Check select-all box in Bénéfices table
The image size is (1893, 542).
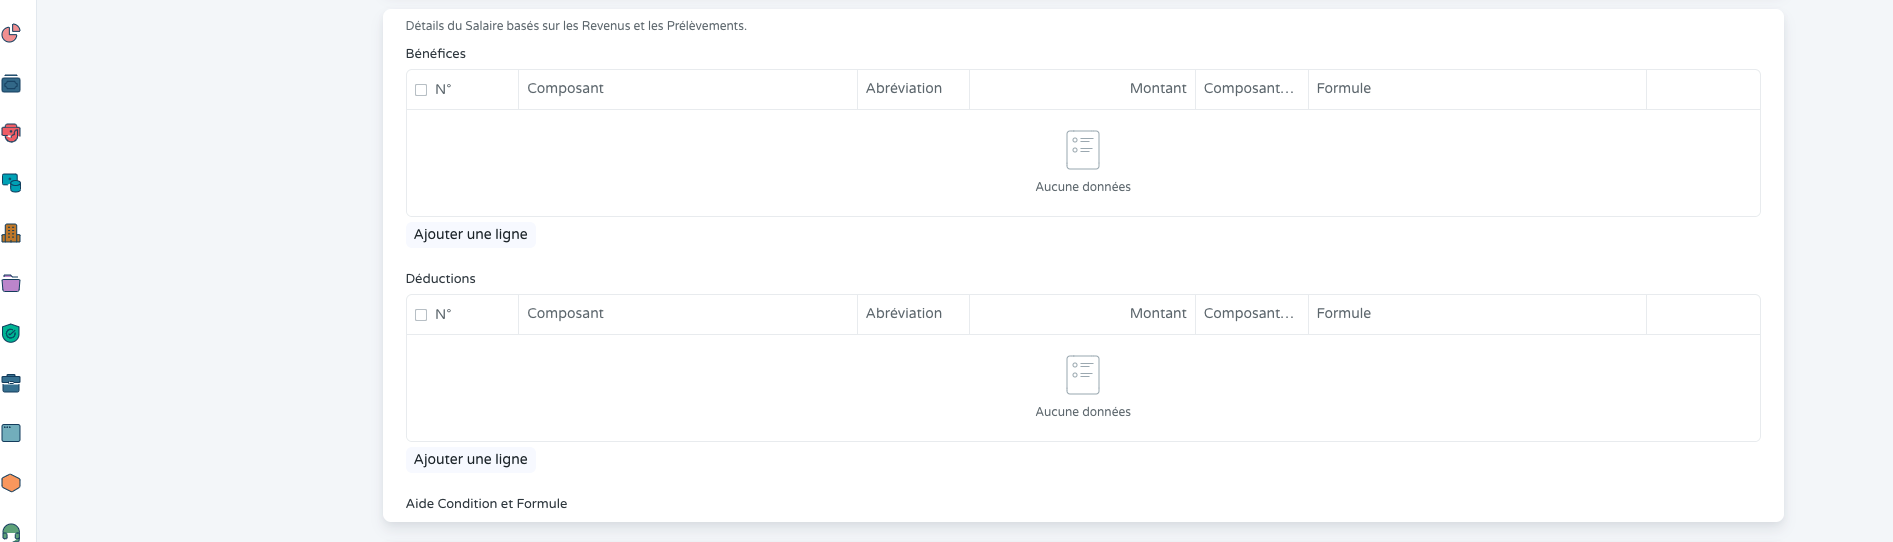pyautogui.click(x=421, y=90)
